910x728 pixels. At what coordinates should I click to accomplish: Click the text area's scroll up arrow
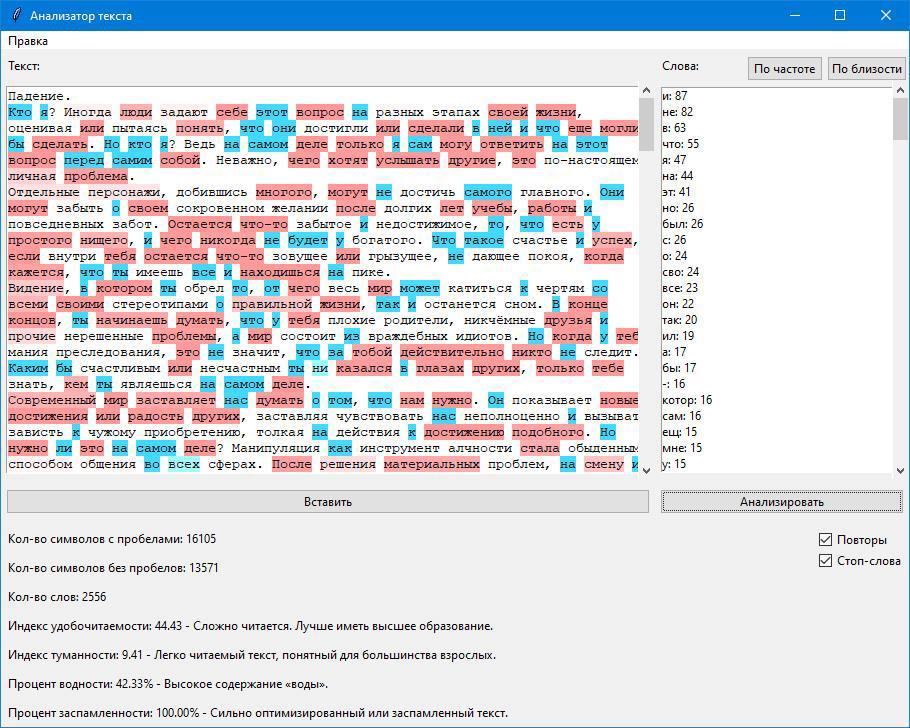pyautogui.click(x=645, y=94)
